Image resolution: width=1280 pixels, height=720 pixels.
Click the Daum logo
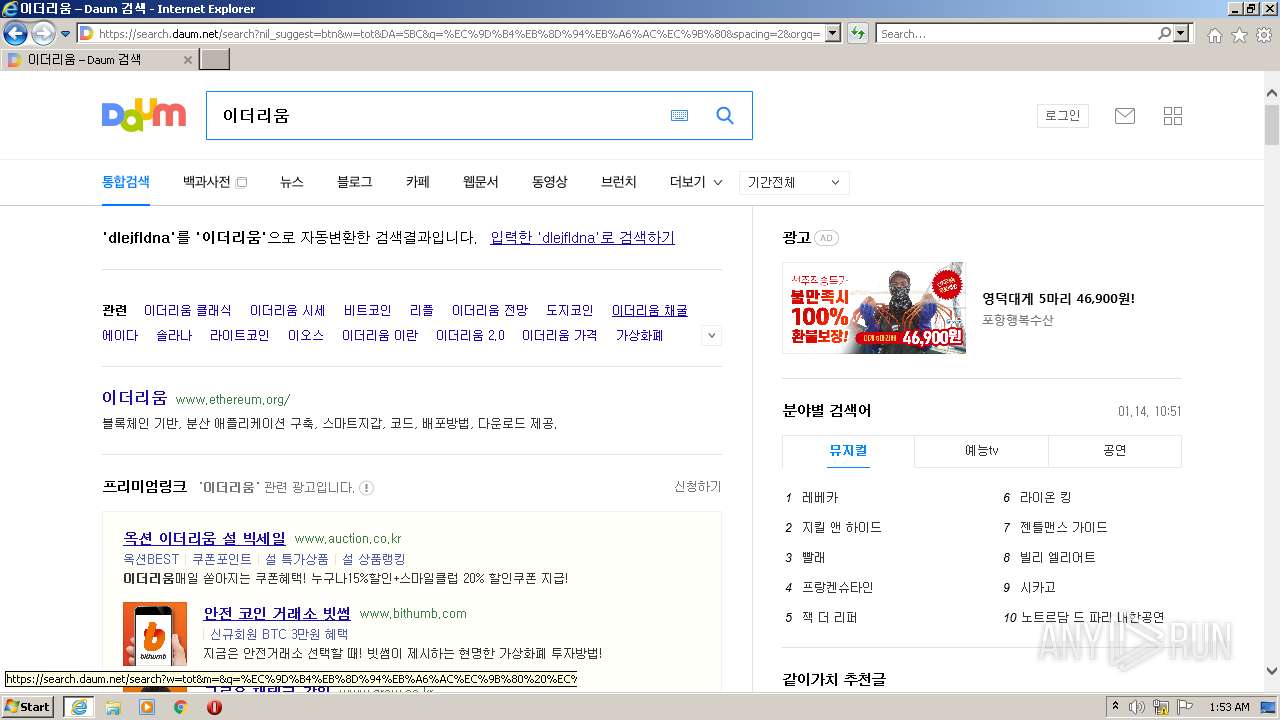(x=144, y=115)
